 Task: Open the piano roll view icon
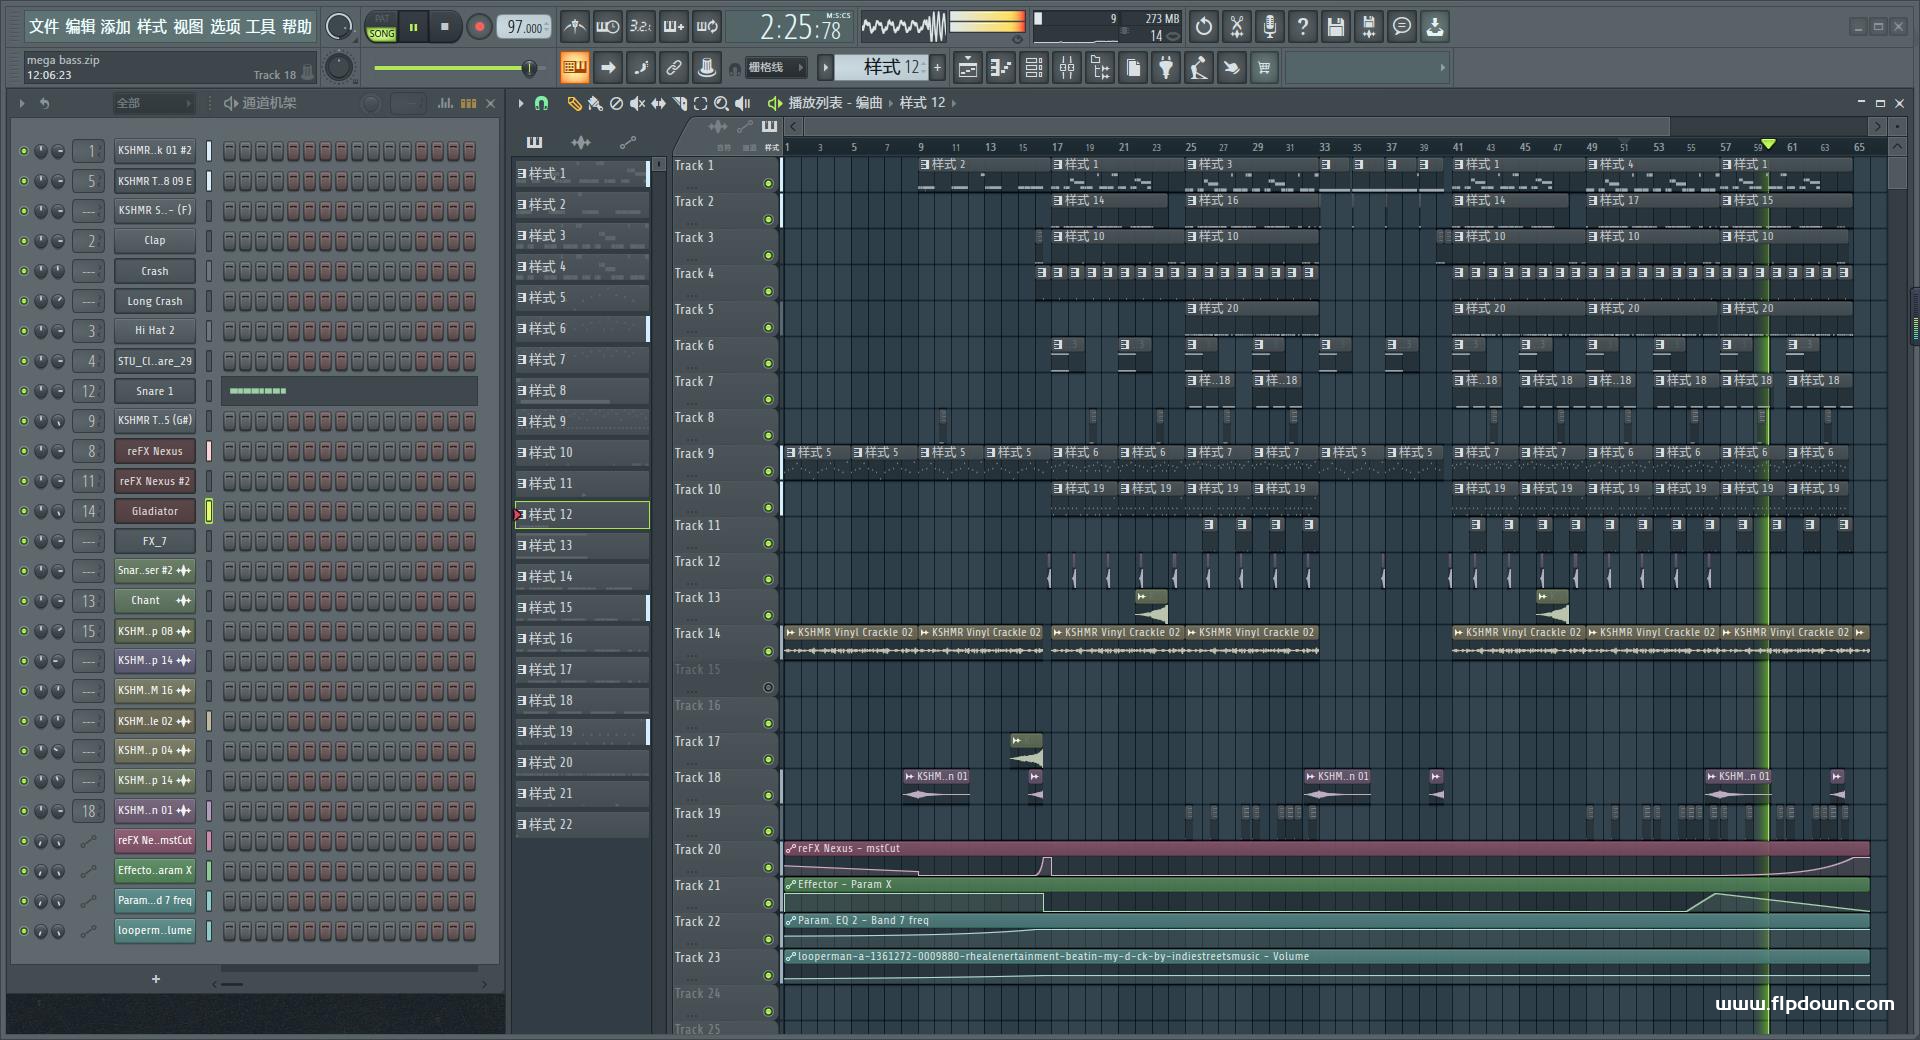(x=1000, y=68)
